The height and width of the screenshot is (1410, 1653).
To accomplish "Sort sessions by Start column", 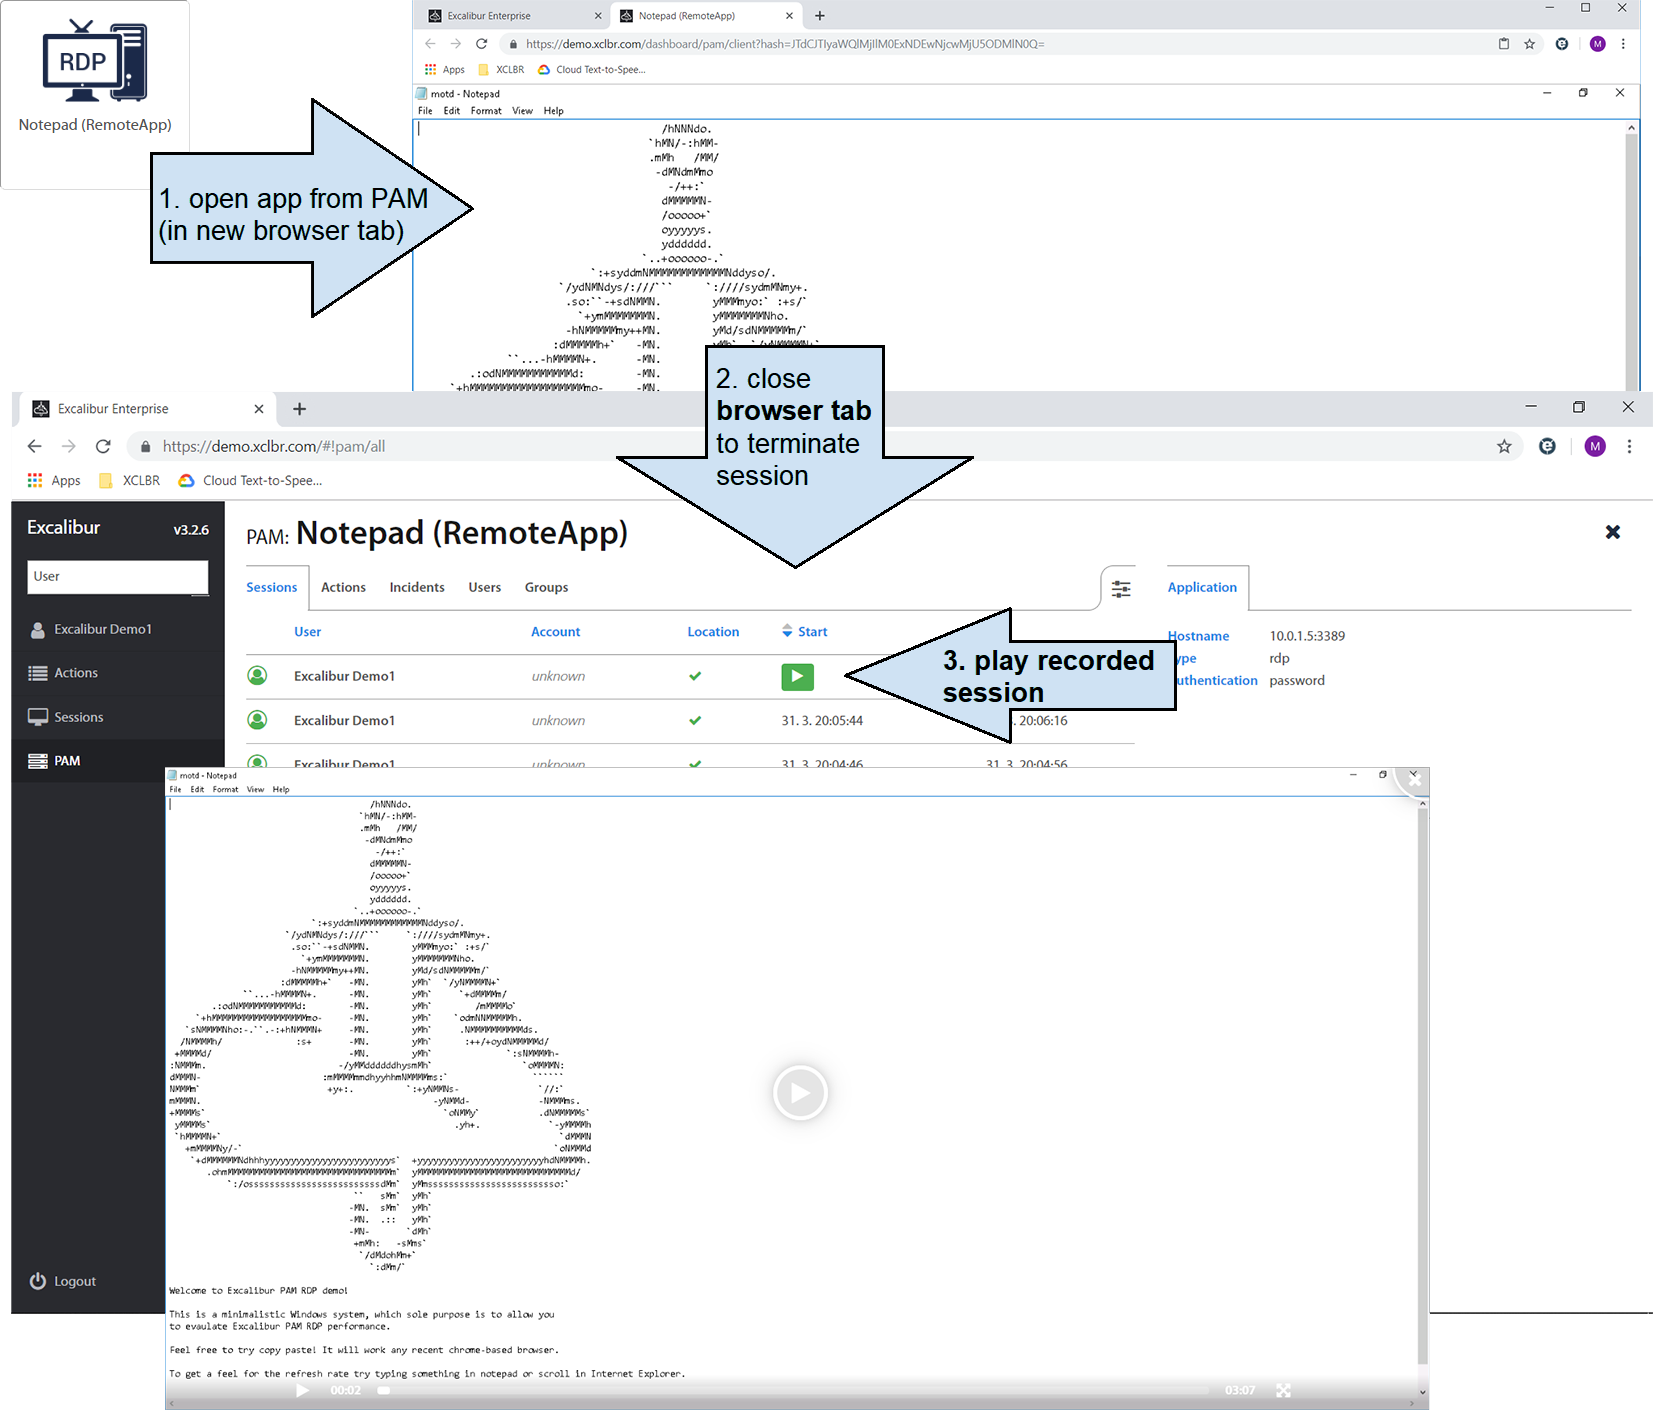I will pyautogui.click(x=811, y=632).
